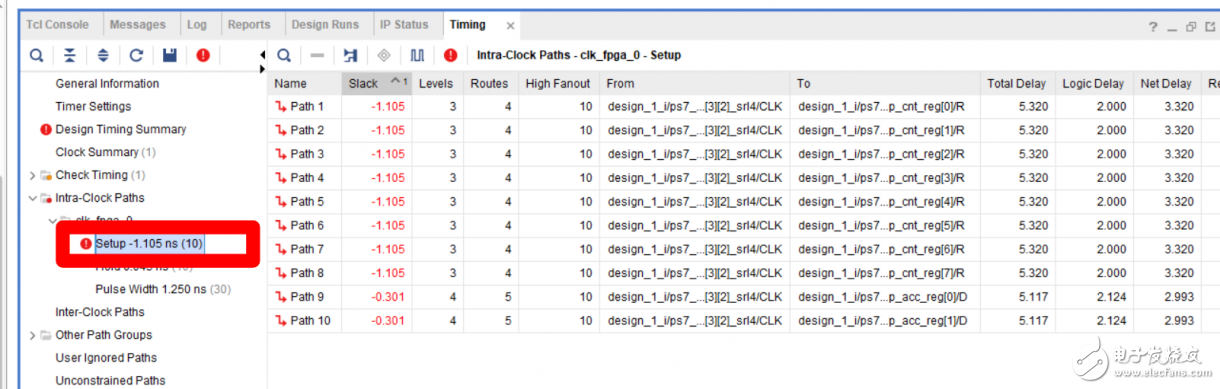This screenshot has height=389, width=1220.
Task: Click the expand all icon in left toolbar
Action: click(x=103, y=55)
